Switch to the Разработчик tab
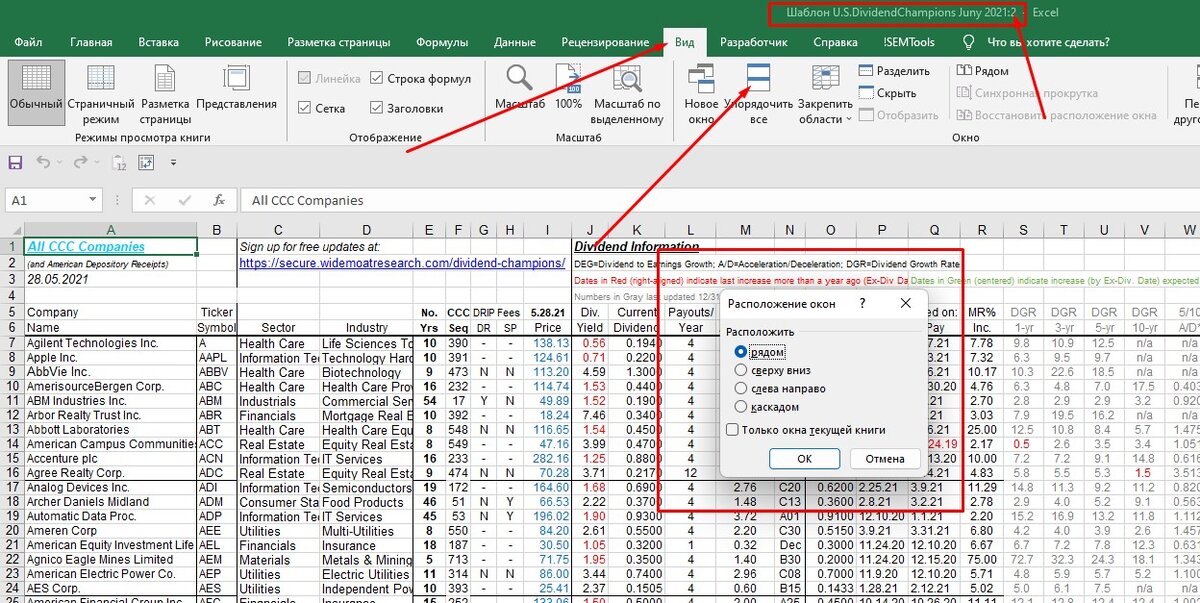The height and width of the screenshot is (603, 1200). (x=754, y=42)
